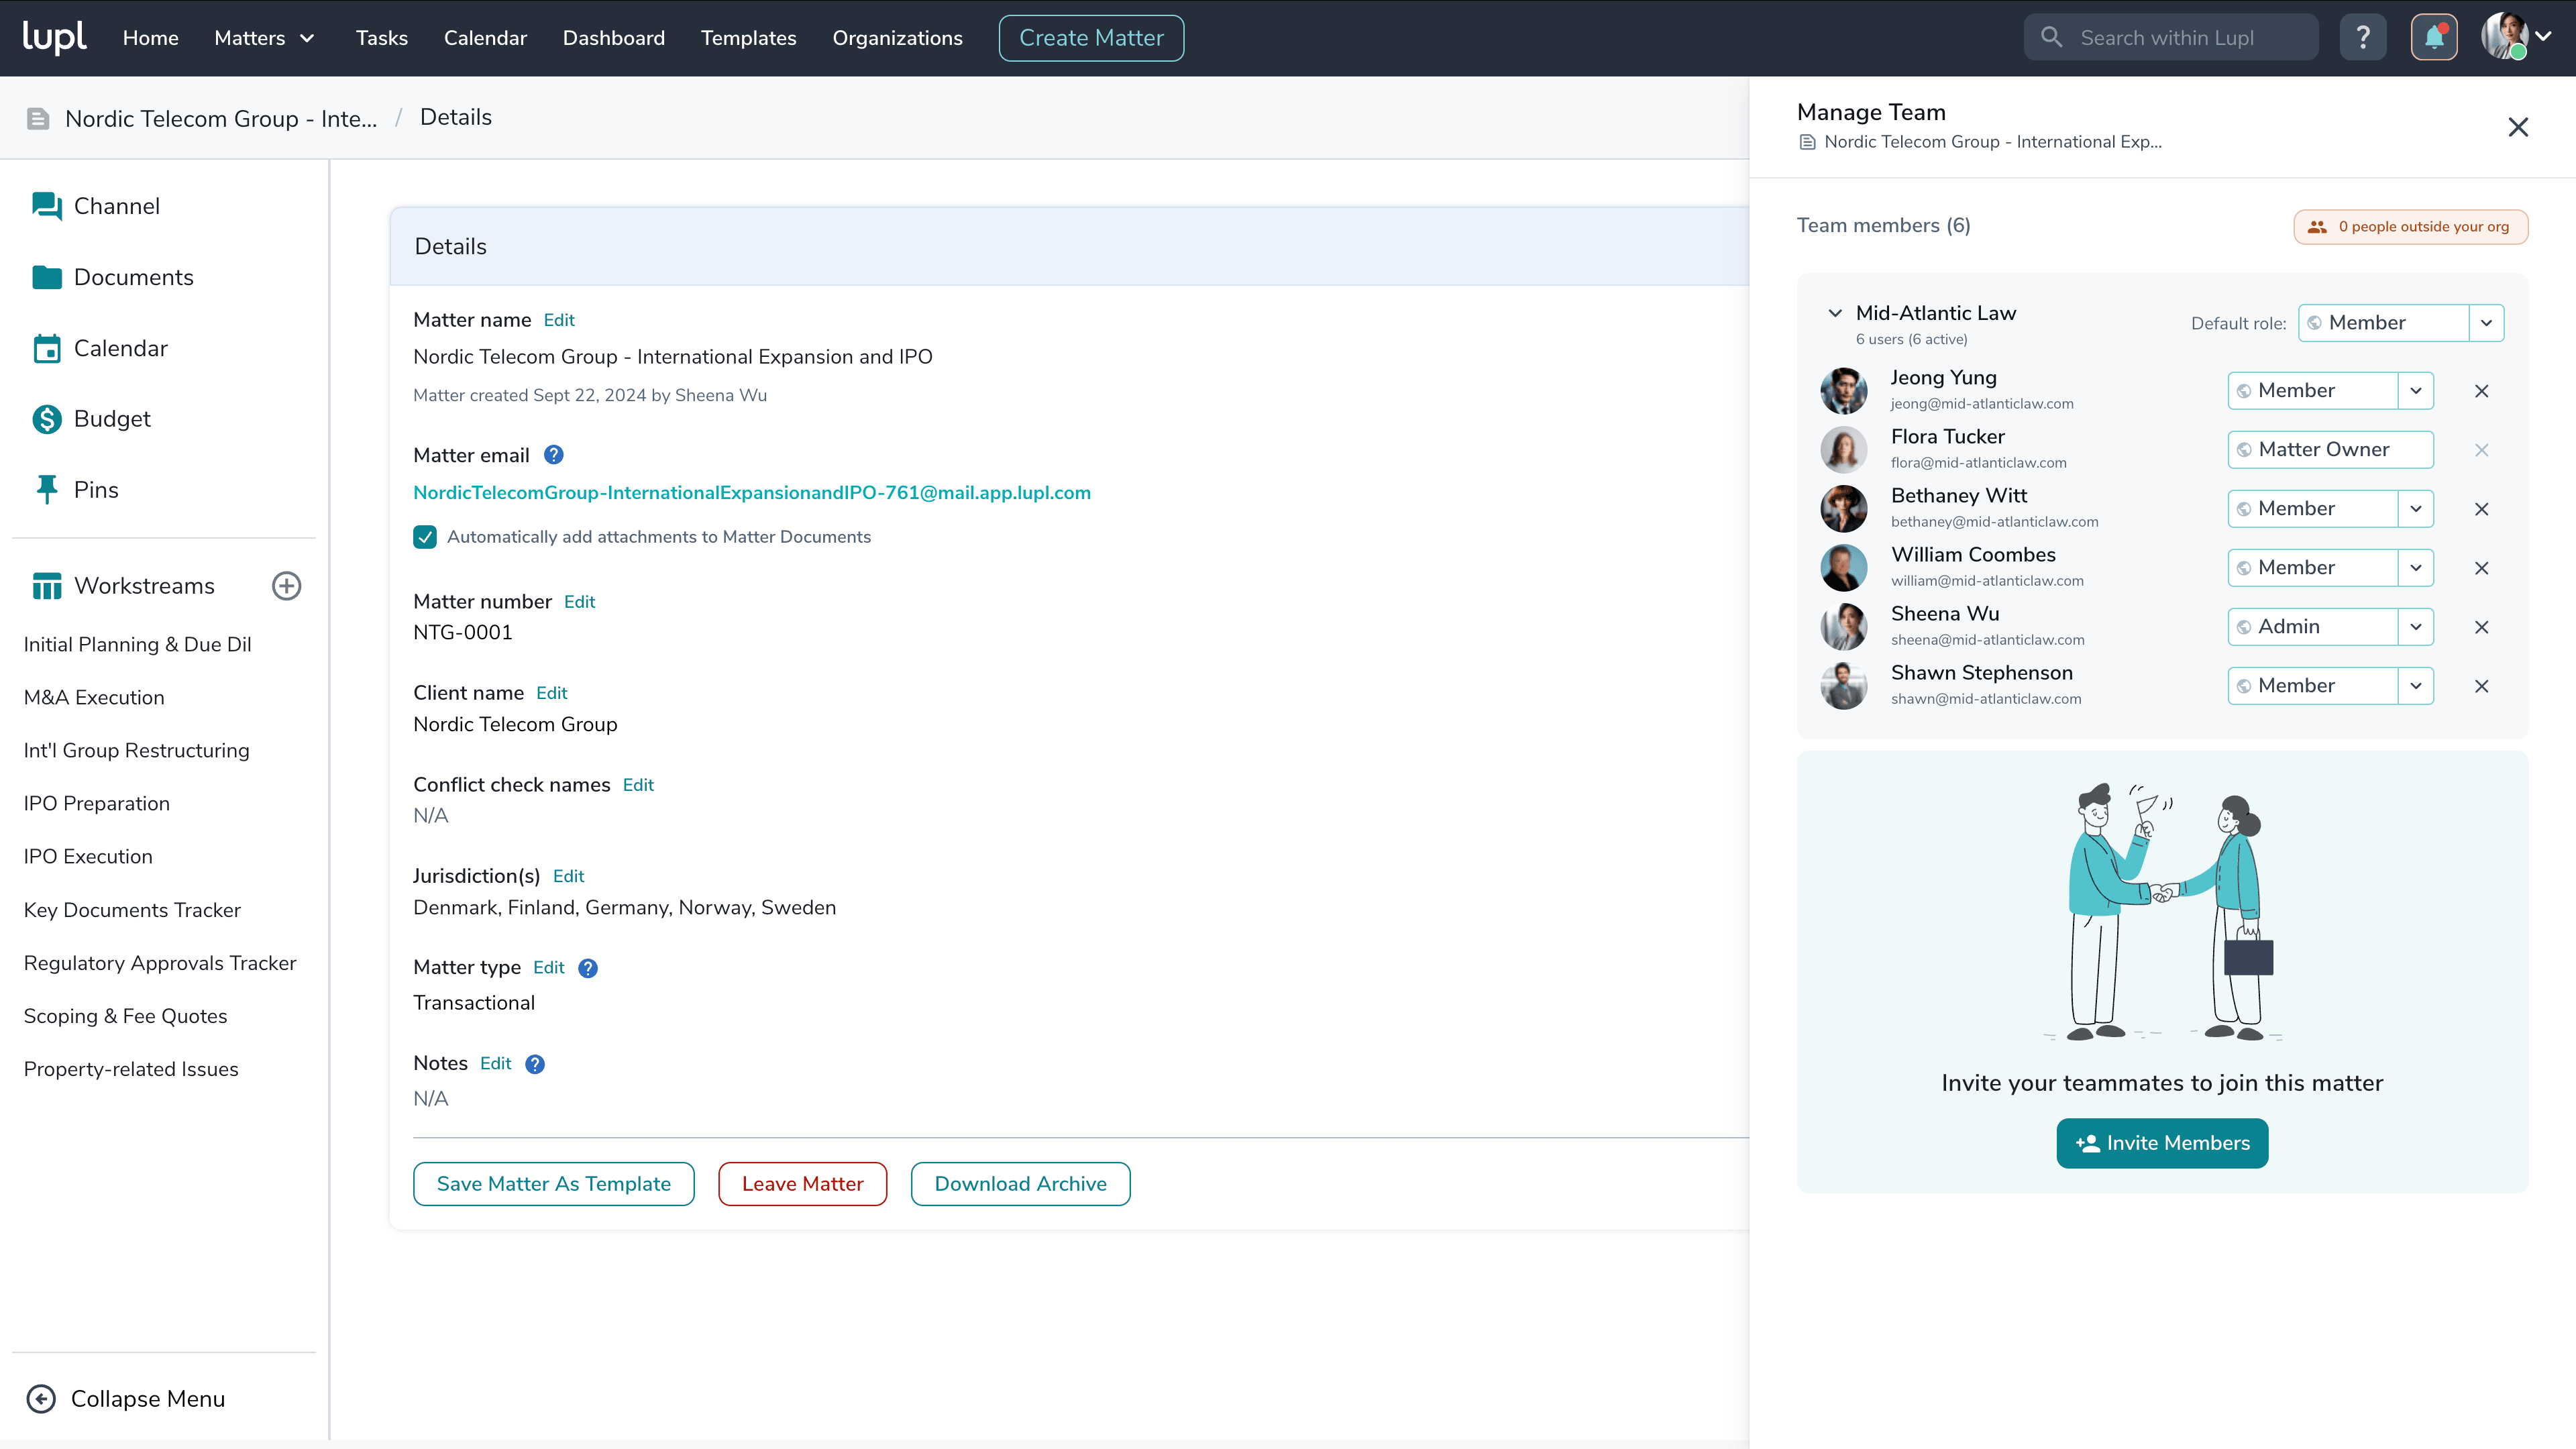The width and height of the screenshot is (2576, 1449).
Task: Click the Documents folder icon
Action: pos(46,277)
